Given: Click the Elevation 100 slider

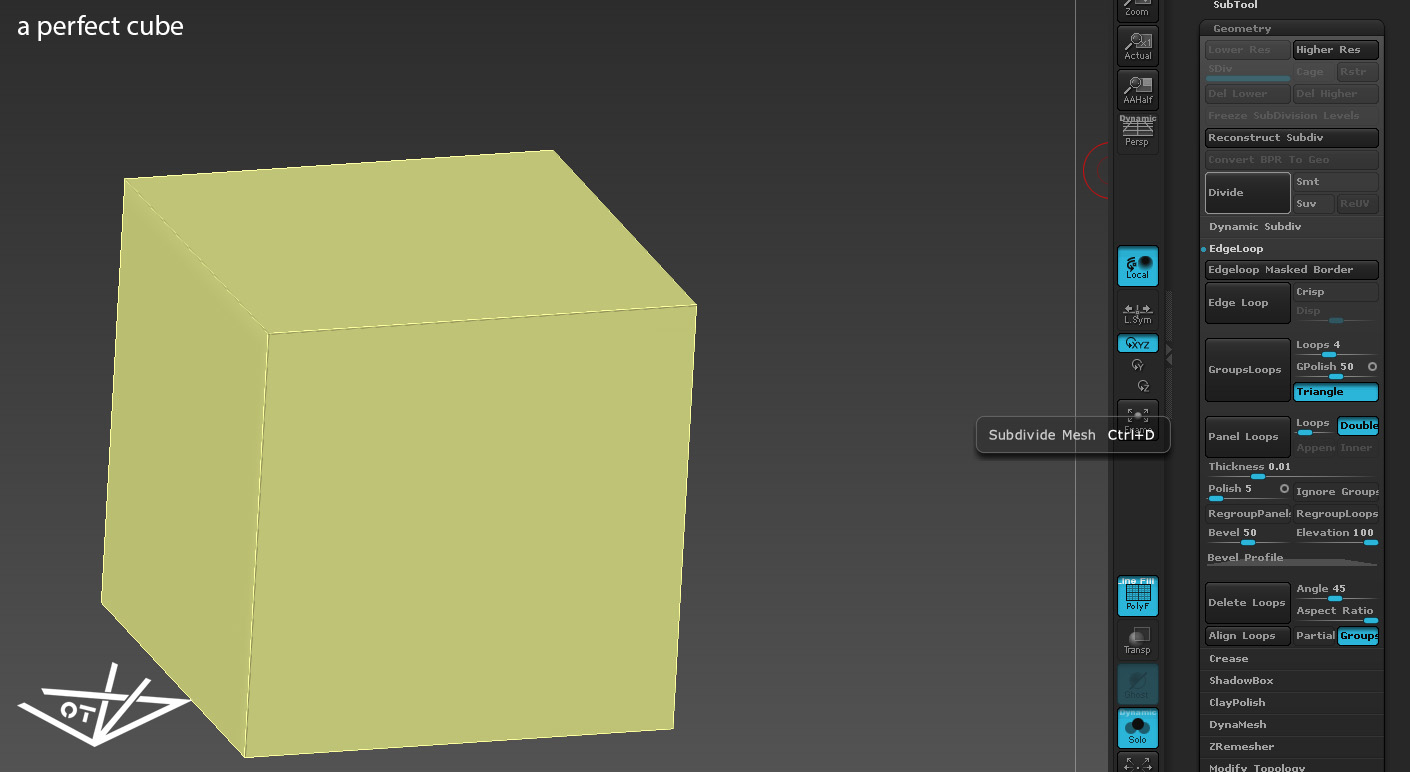Looking at the screenshot, I should pos(1336,536).
